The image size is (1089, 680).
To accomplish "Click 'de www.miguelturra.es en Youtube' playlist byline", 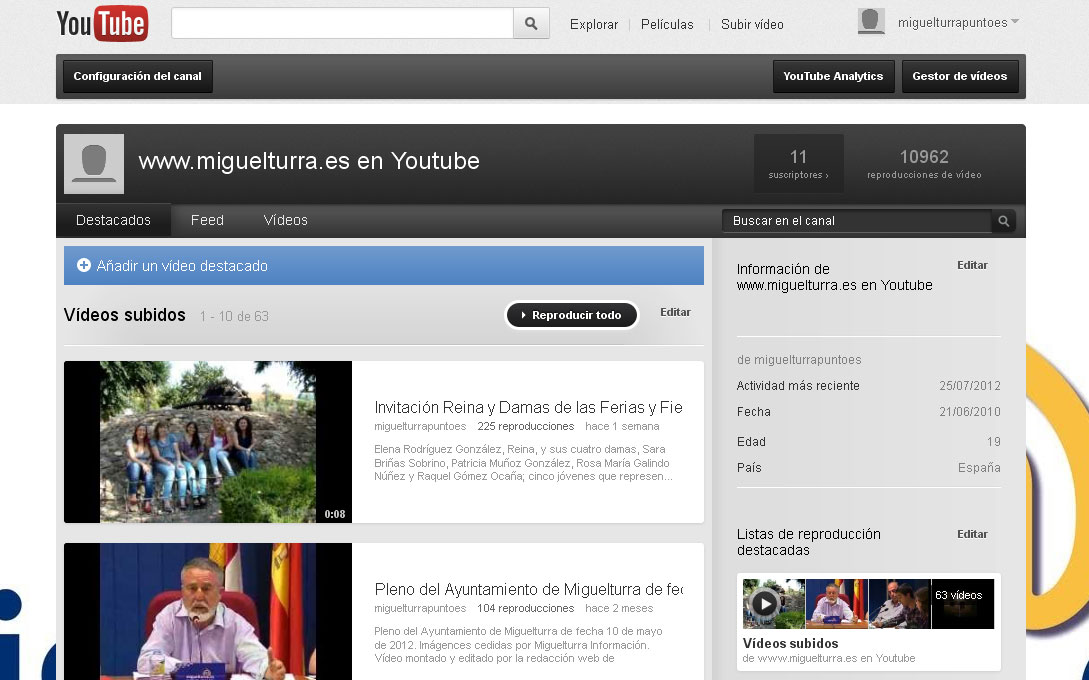I will coord(829,658).
